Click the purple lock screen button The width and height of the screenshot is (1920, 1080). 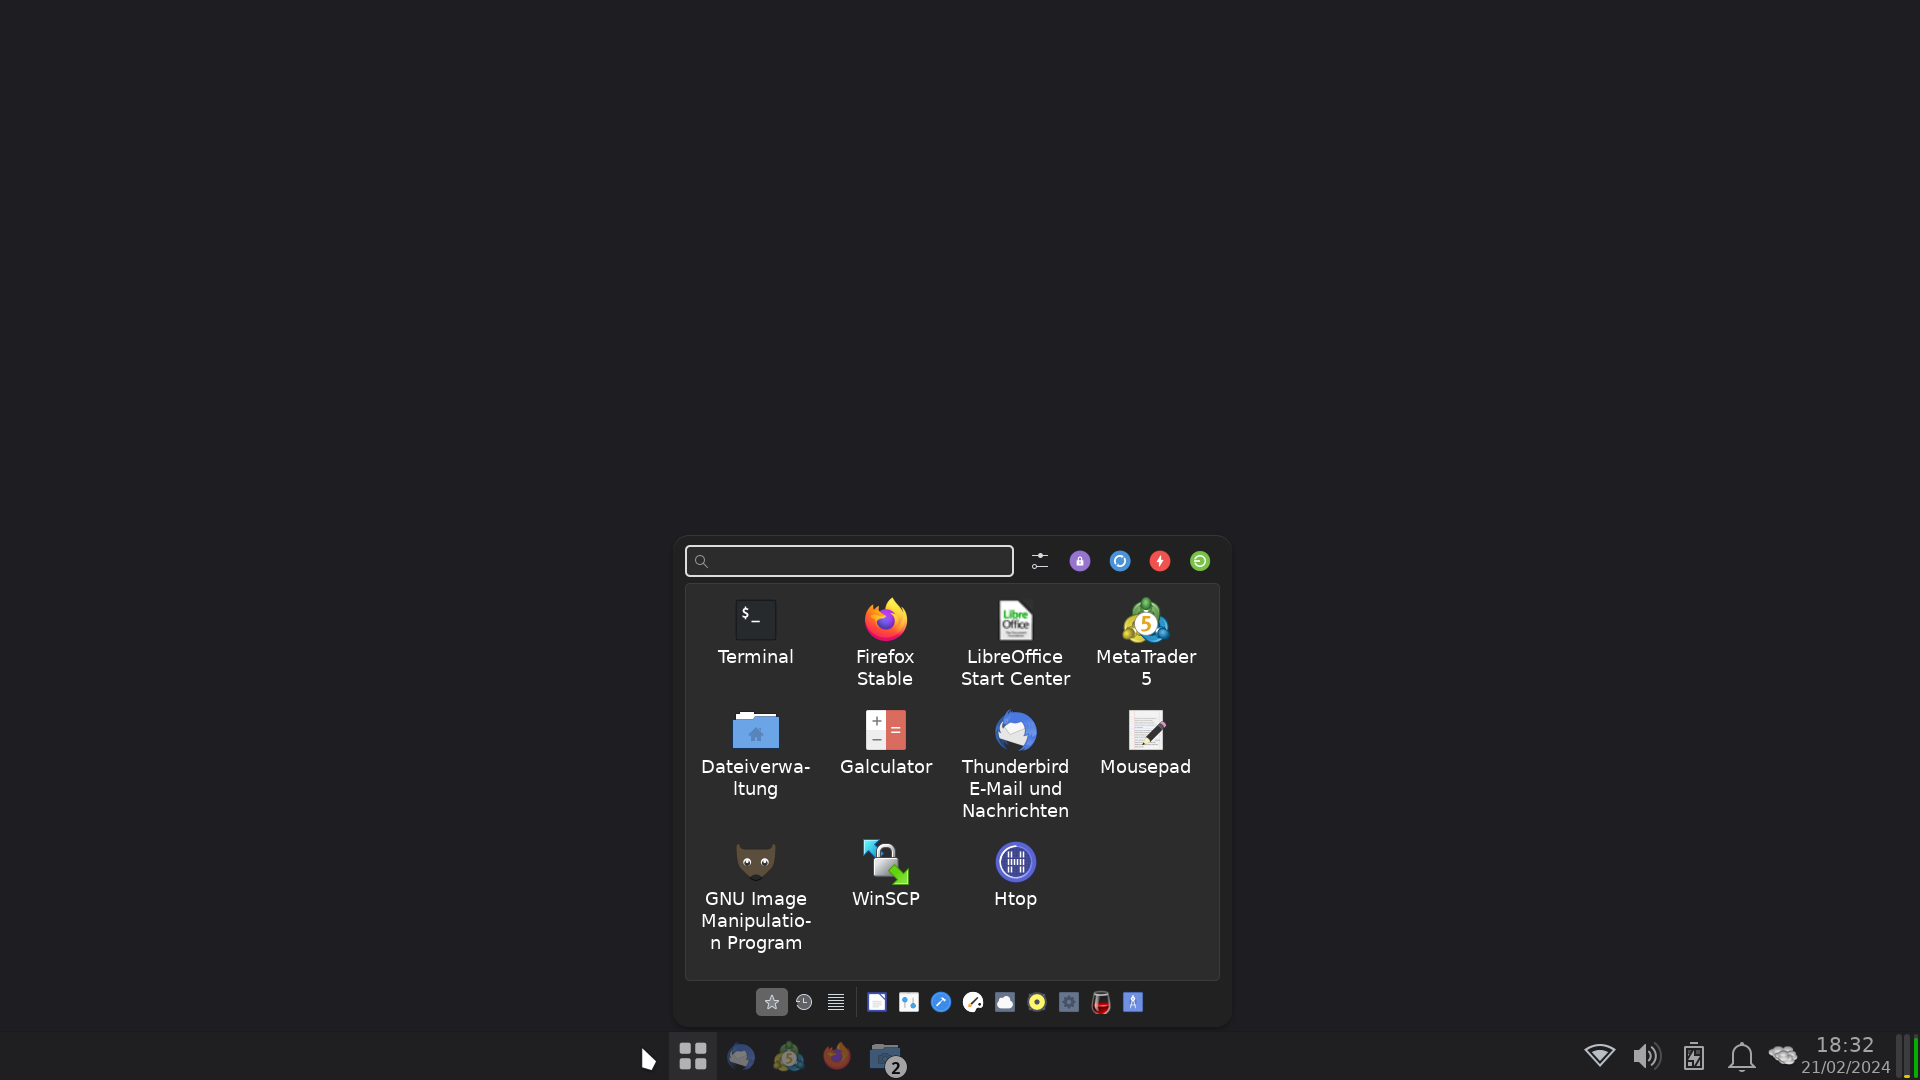pyautogui.click(x=1079, y=561)
